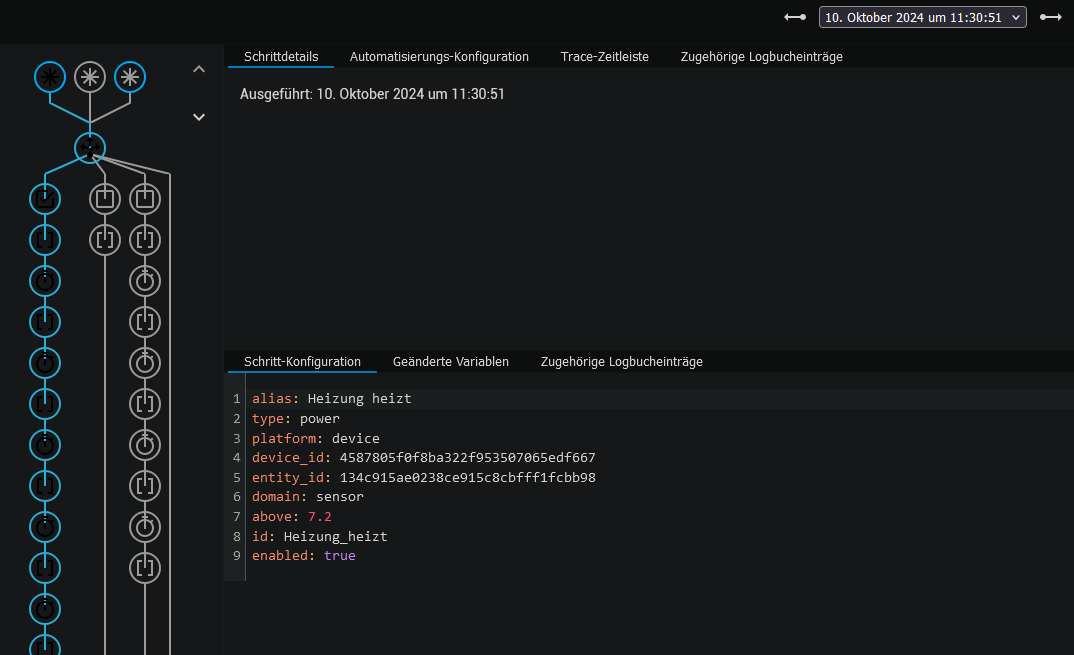Open the trace date dropdown 10. Oktober 2024
1074x655 pixels.
(x=923, y=17)
